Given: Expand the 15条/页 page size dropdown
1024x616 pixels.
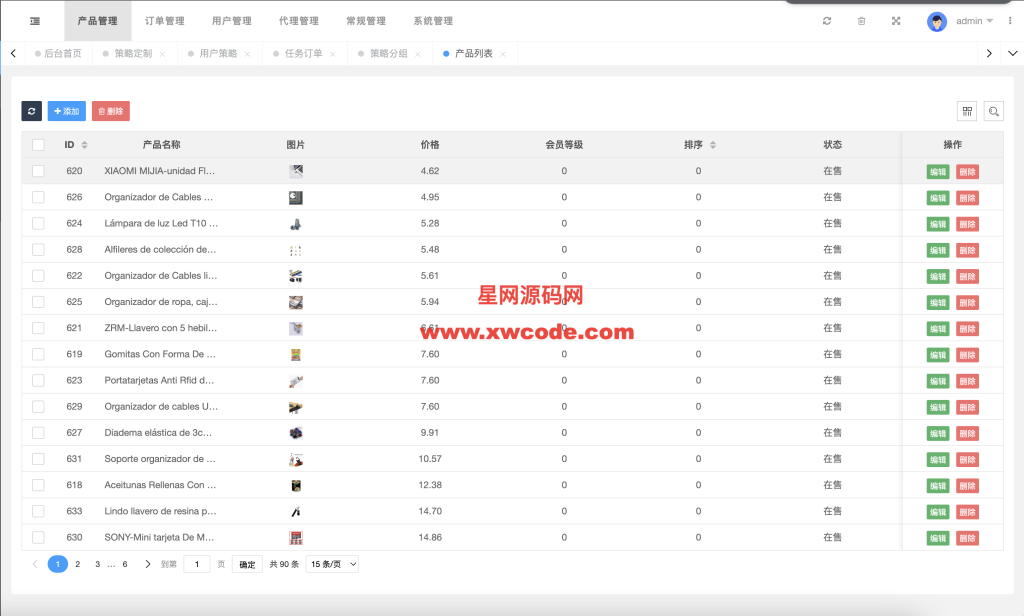Looking at the screenshot, I should click(332, 564).
